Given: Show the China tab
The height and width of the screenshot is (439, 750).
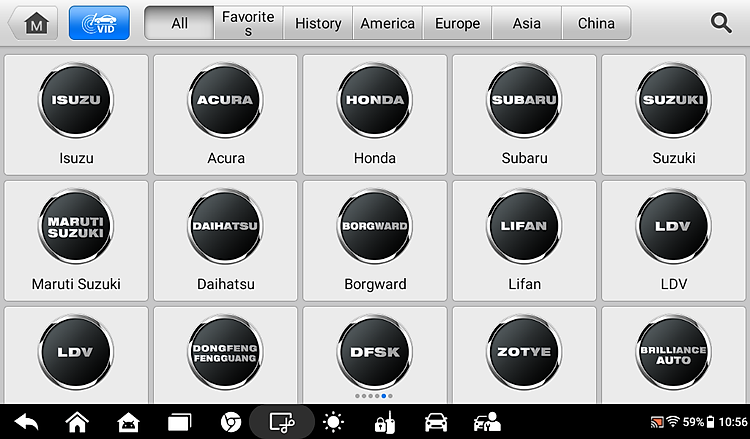Looking at the screenshot, I should 596,23.
